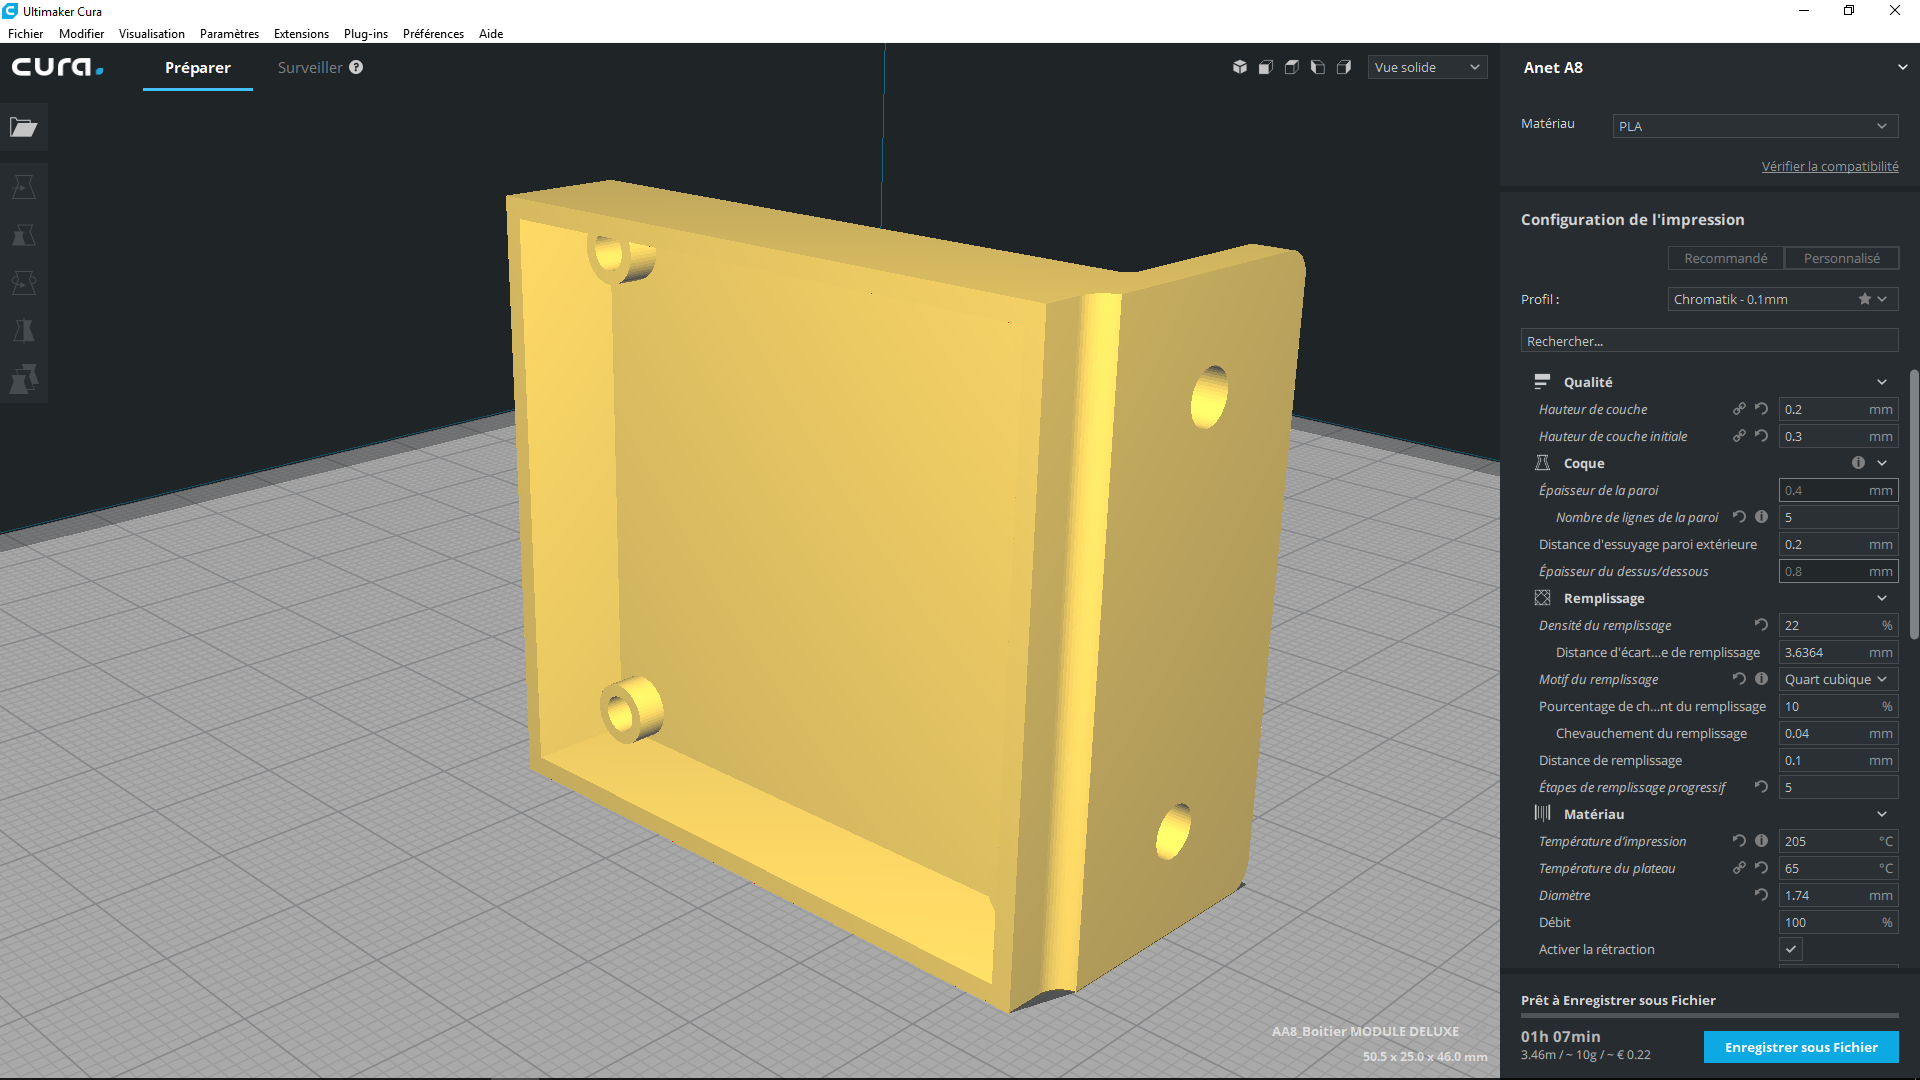Reset Diamètre value
Viewport: 1920px width, 1080px height.
[1761, 895]
